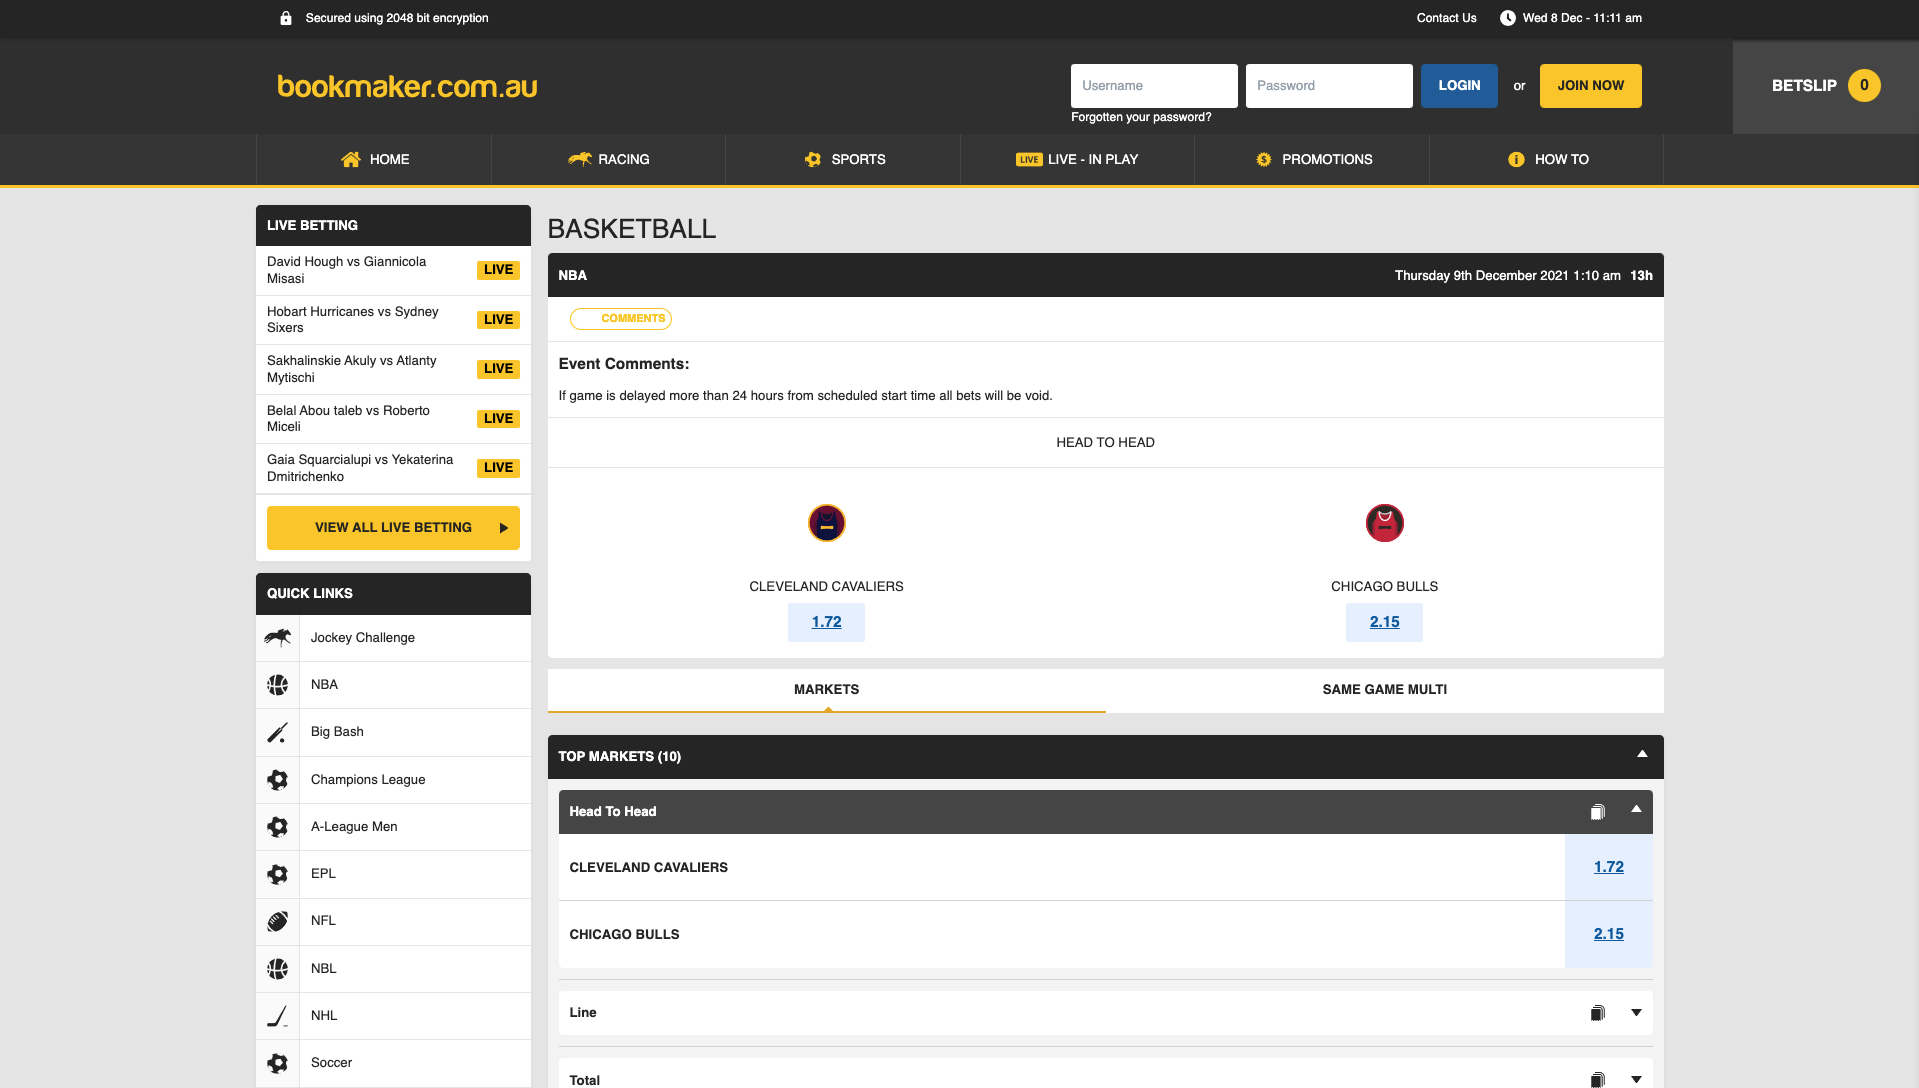Click the promotions dollar icon
Screen dimensions: 1919x1088
click(x=1264, y=159)
